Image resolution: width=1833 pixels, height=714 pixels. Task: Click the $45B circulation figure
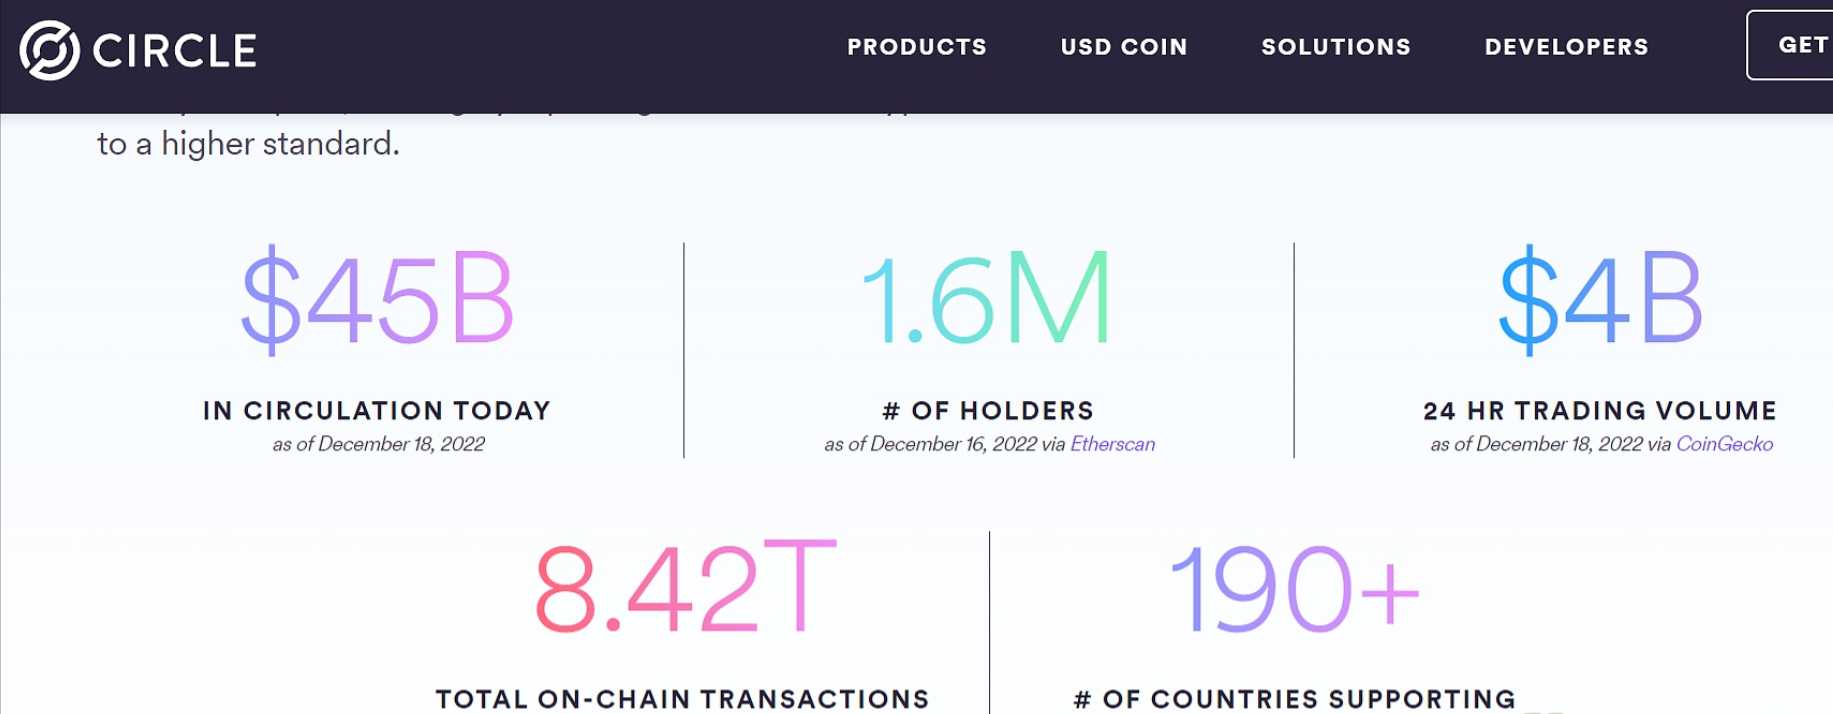click(x=377, y=301)
